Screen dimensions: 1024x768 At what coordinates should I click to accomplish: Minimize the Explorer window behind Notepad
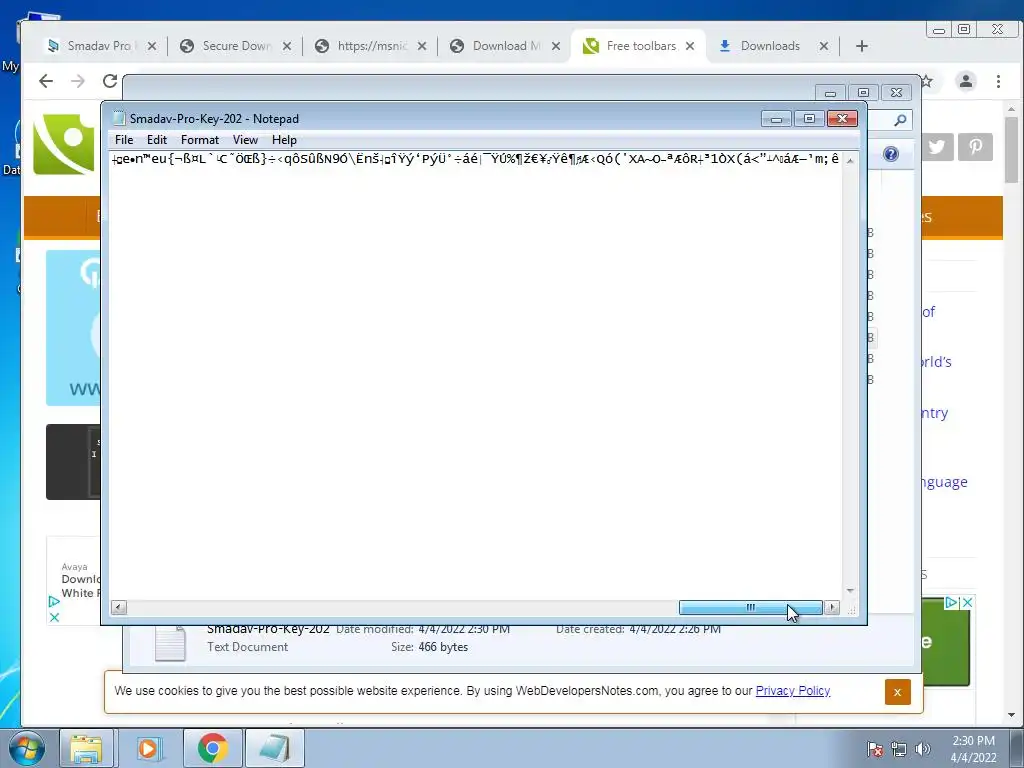coord(830,93)
